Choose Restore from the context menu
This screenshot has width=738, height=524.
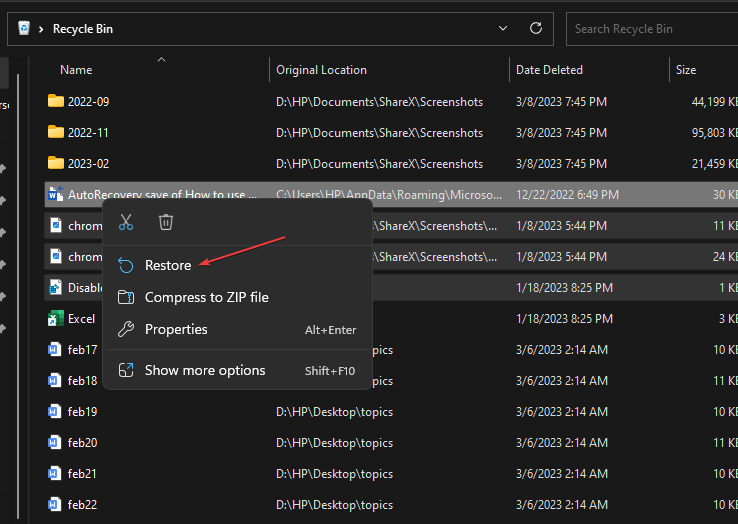tap(168, 265)
